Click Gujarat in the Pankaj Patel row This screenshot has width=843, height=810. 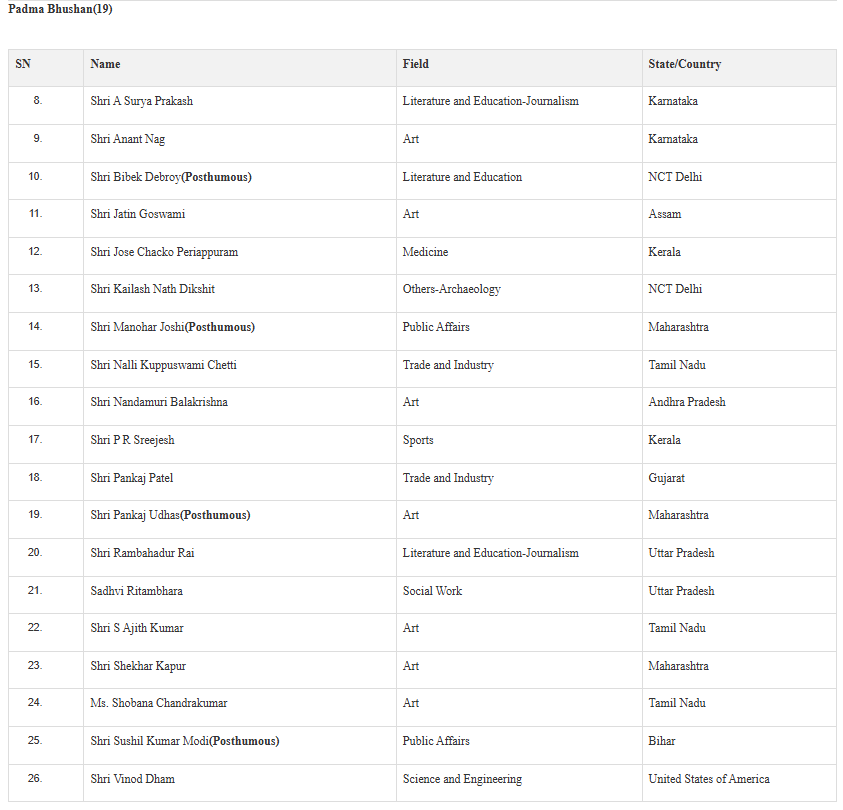[666, 478]
